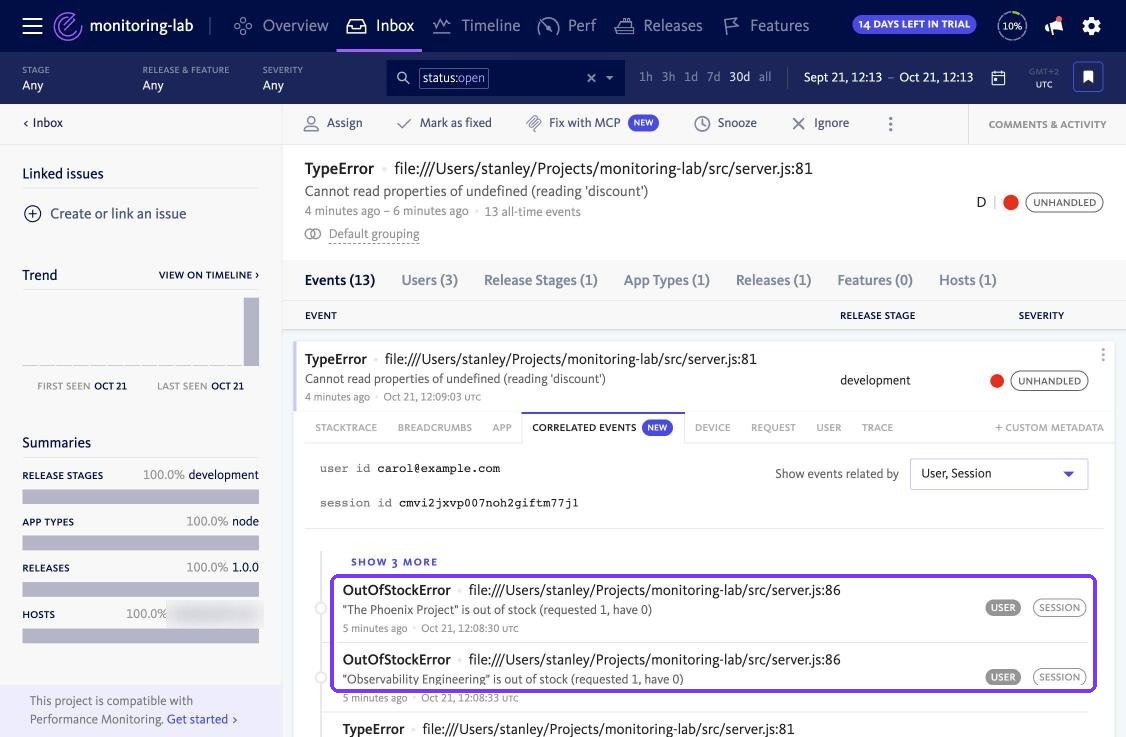Screen dimensions: 1126x737
Task: Click the plus icon to link an issue
Action: 32,213
